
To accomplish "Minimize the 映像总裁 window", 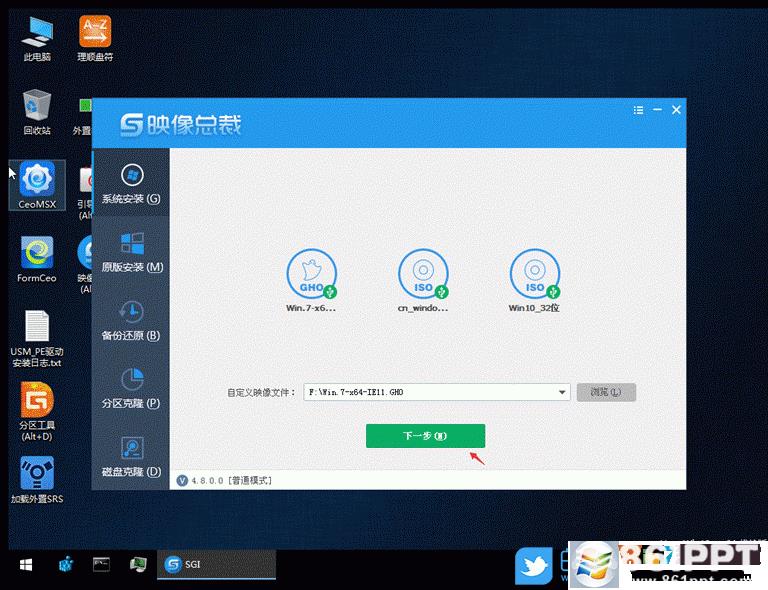I will point(657,110).
